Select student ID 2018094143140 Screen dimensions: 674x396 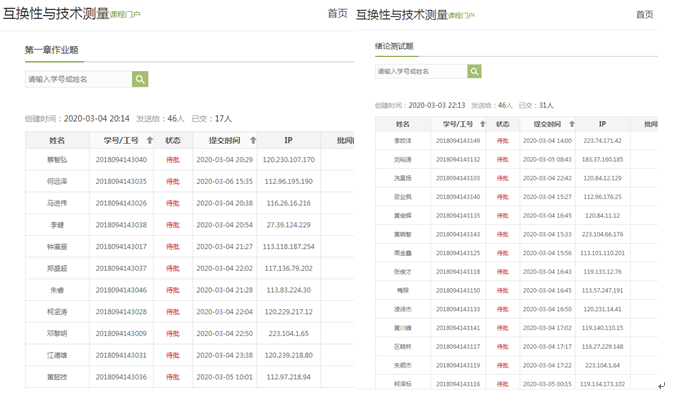click(458, 197)
